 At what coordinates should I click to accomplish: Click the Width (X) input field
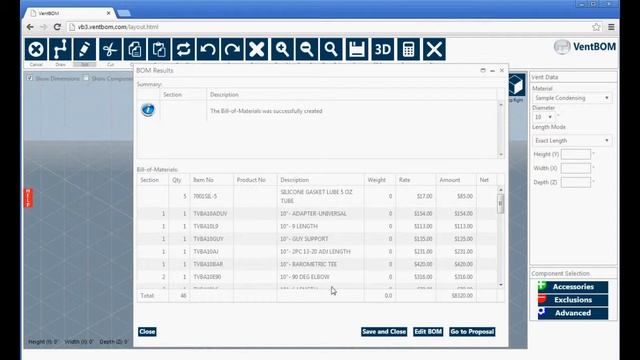click(x=576, y=168)
